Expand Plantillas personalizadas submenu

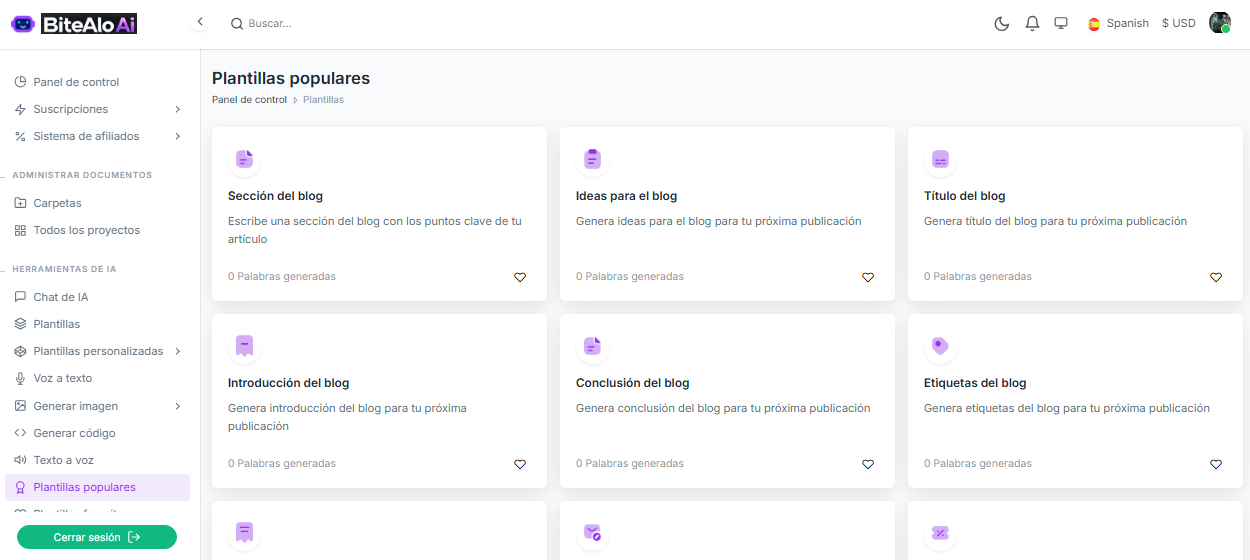177,351
